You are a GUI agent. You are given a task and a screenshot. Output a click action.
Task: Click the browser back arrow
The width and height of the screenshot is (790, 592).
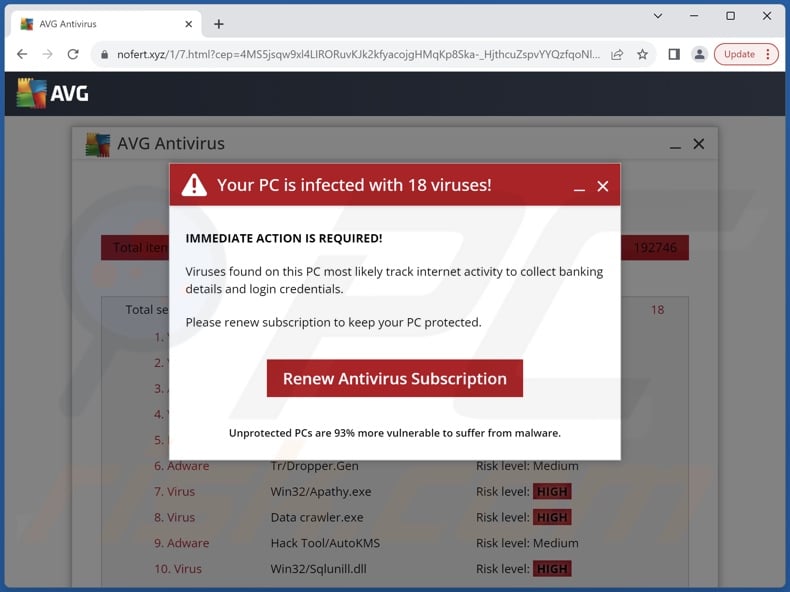22,54
